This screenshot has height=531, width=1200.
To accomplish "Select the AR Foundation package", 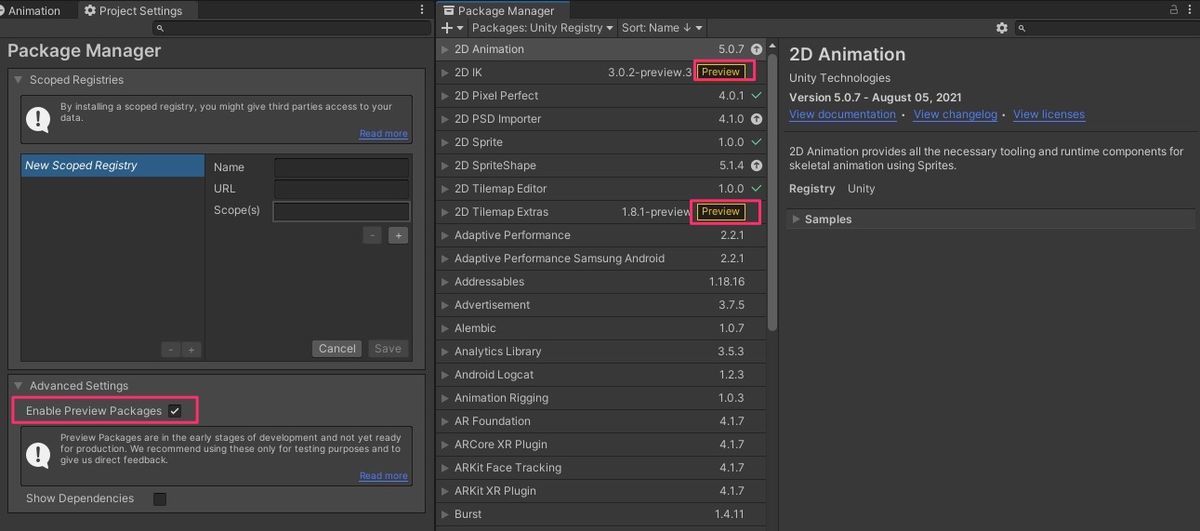I will tap(602, 421).
